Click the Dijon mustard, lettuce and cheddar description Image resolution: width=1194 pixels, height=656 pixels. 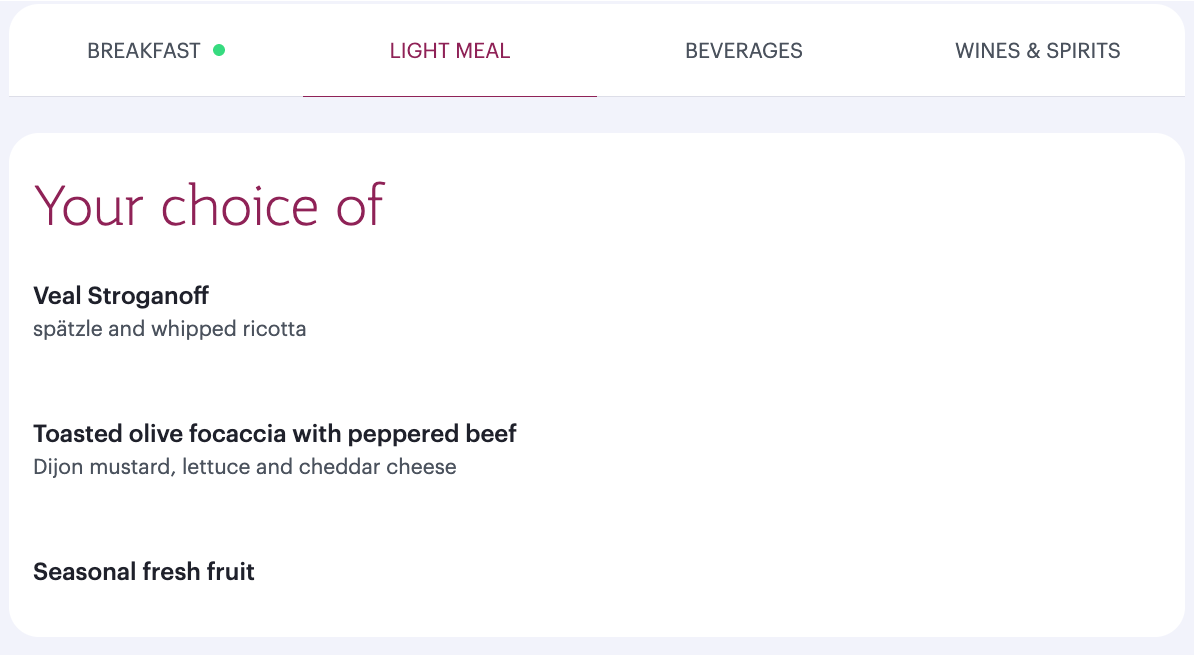[x=244, y=467]
